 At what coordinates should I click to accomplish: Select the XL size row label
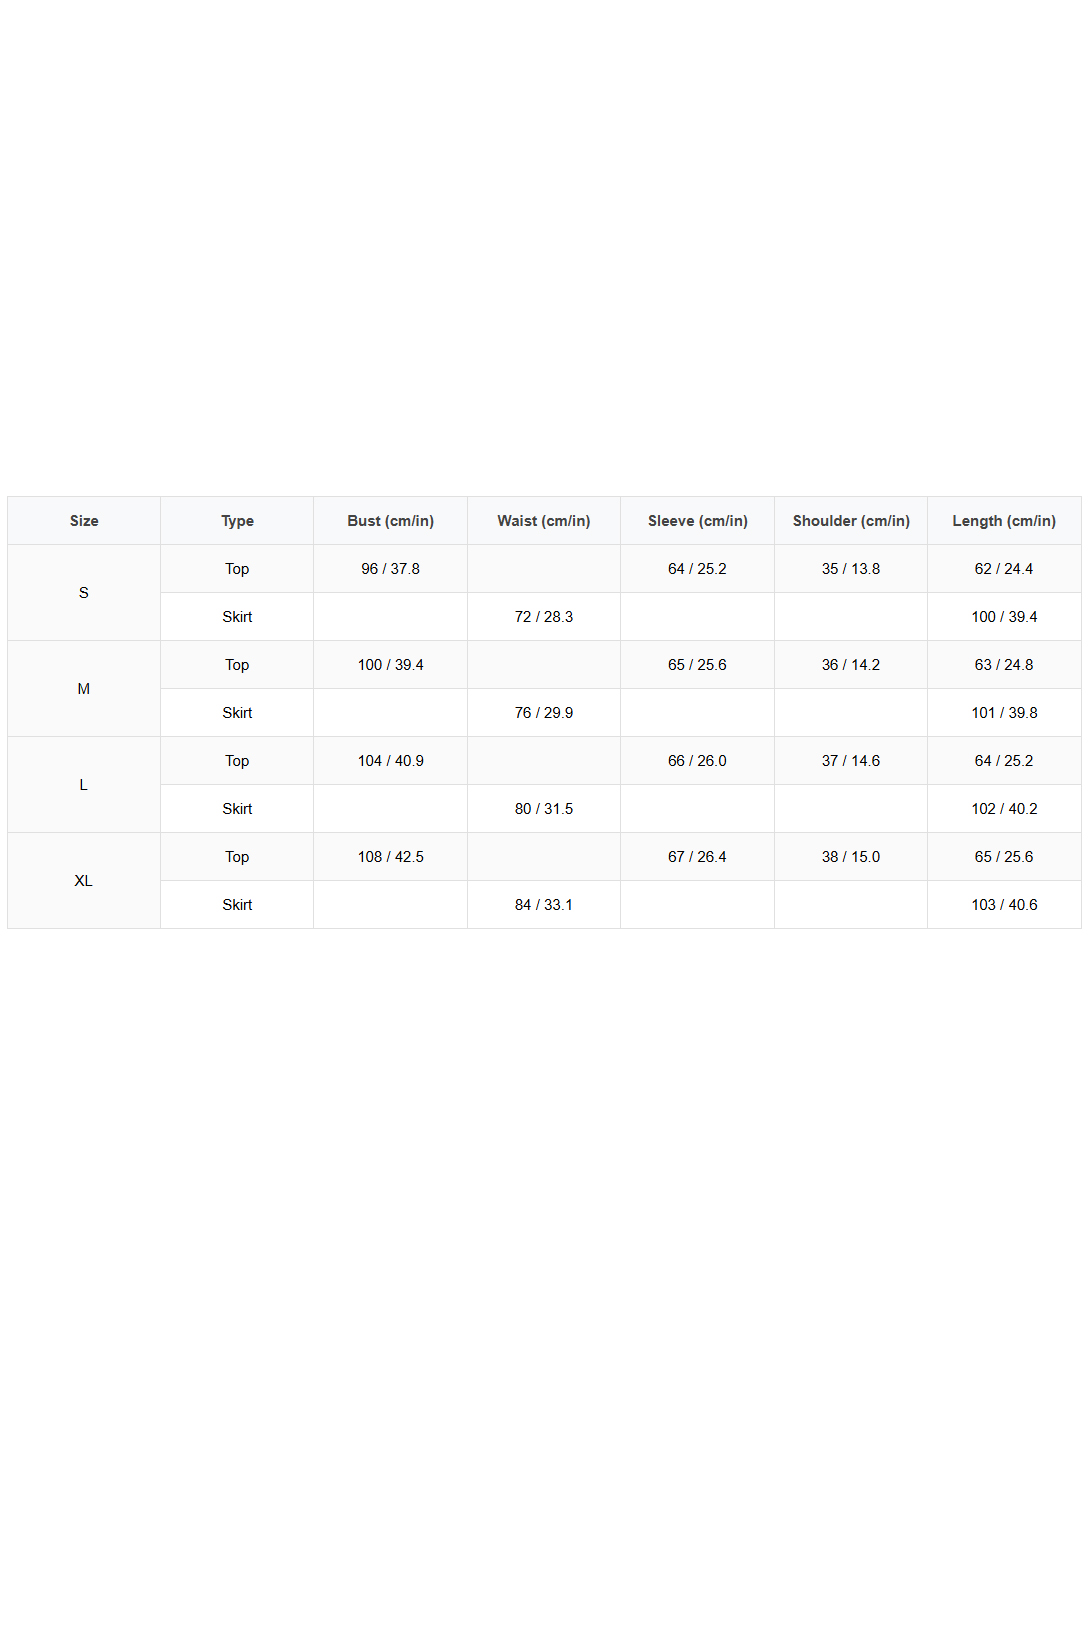coord(84,881)
